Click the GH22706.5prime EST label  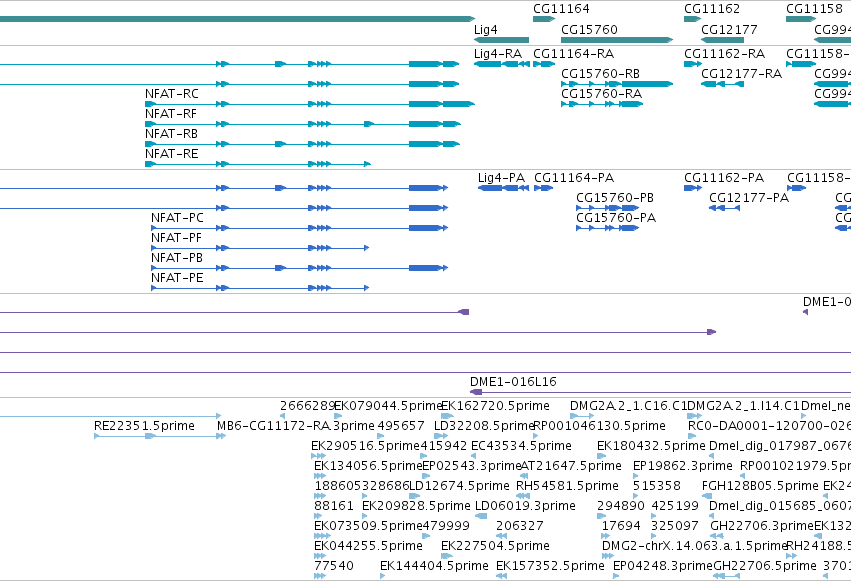[765, 566]
